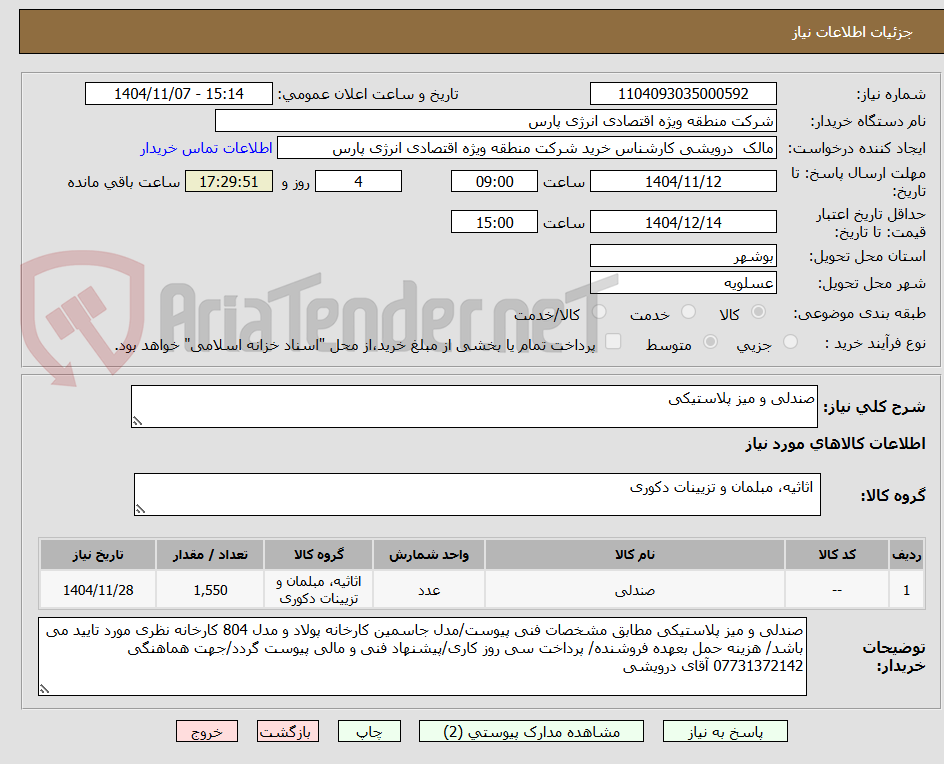
Task: Click the remaining time field 17:29:51
Action: coord(229,181)
